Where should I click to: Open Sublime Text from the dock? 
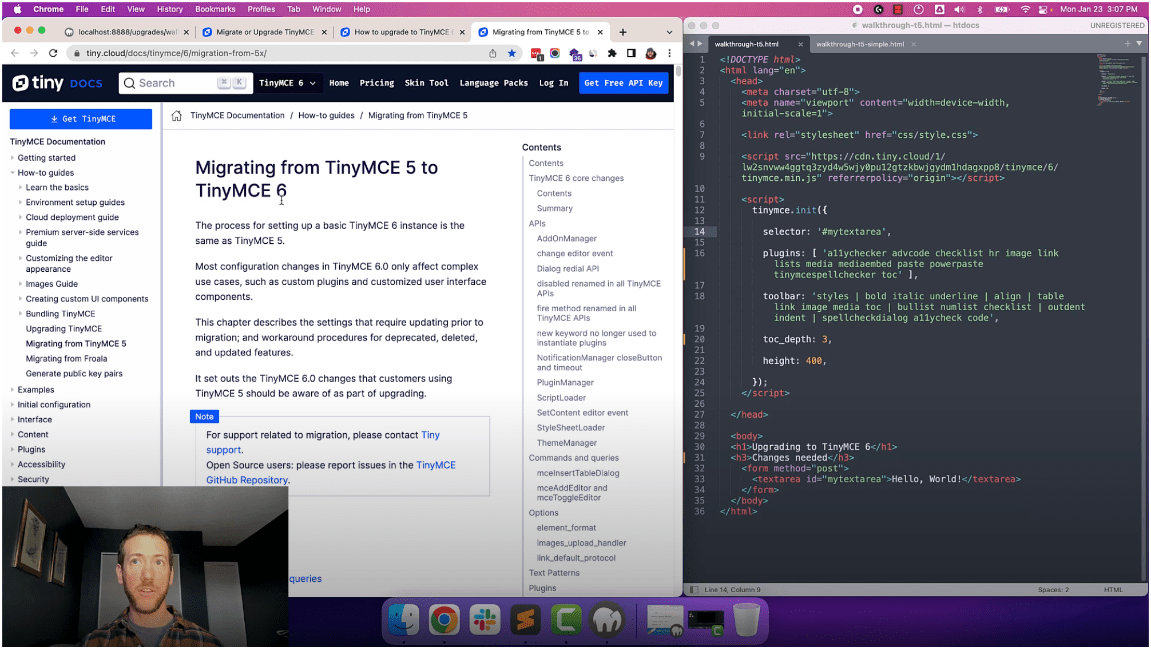pos(525,620)
